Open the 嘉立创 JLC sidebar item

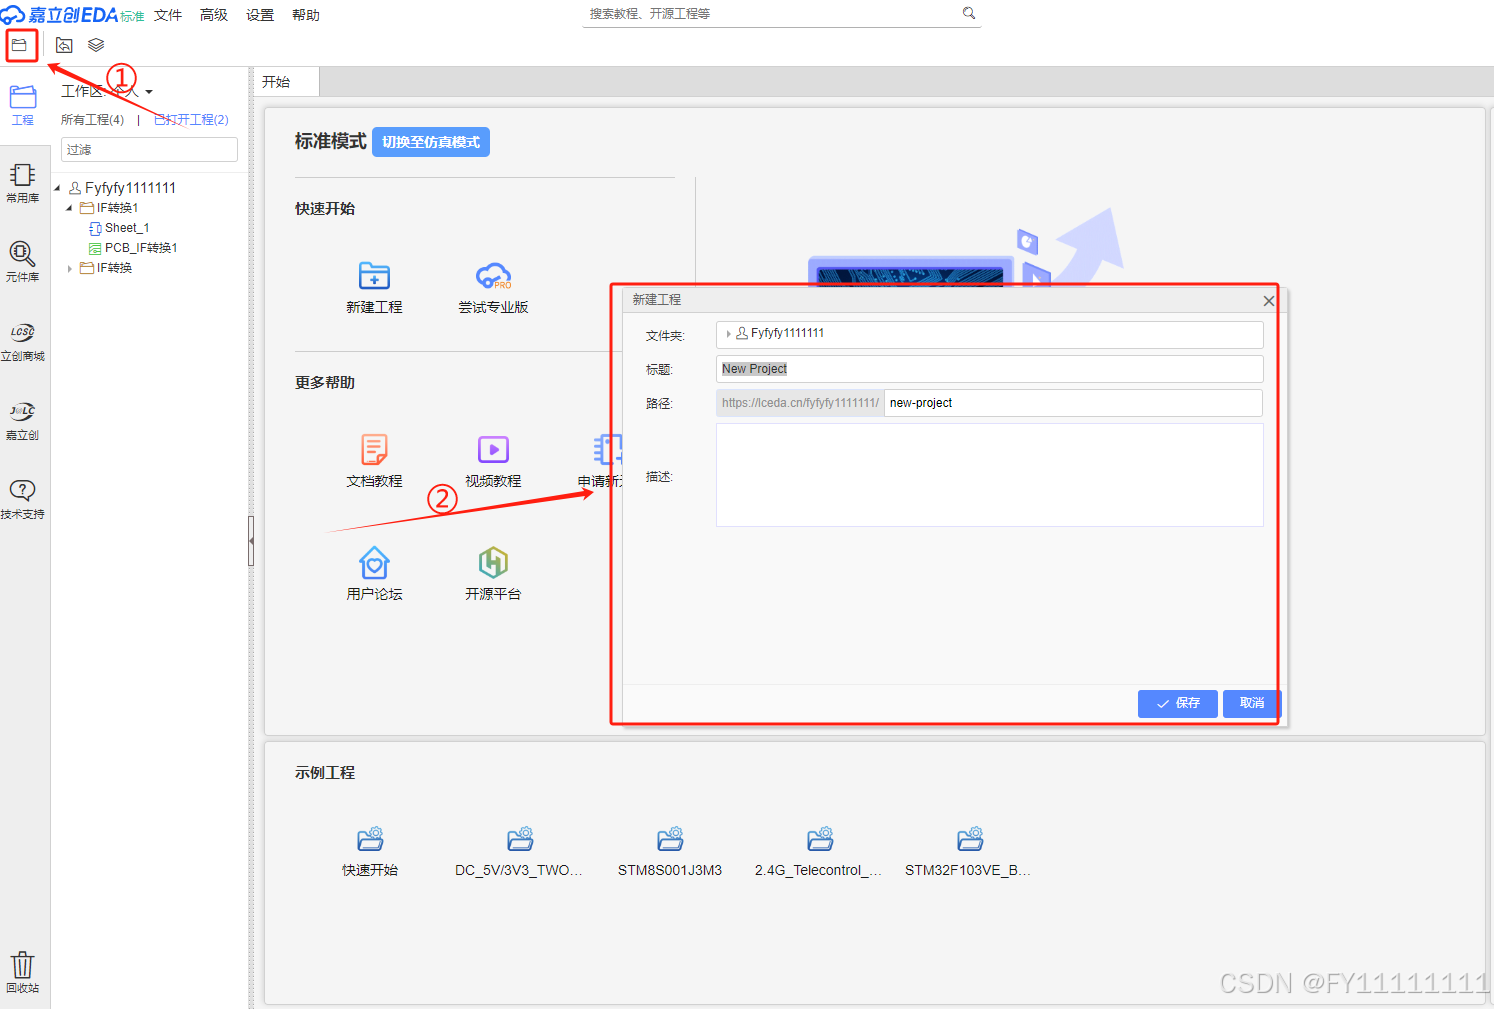click(x=23, y=421)
